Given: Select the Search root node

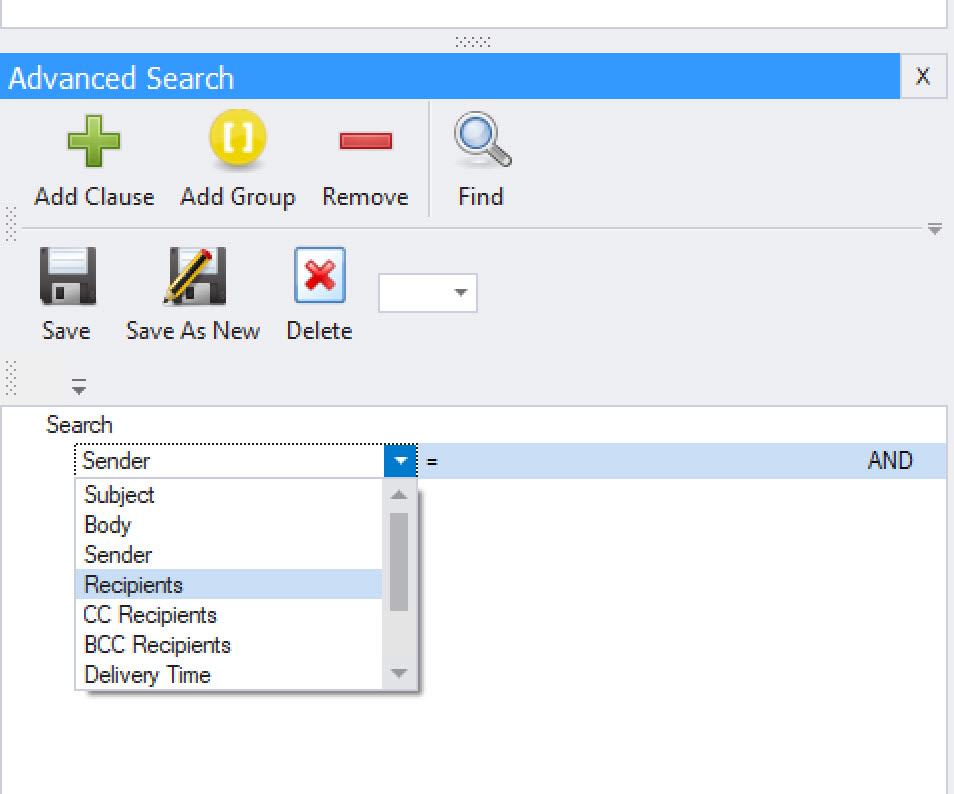Looking at the screenshot, I should [x=79, y=425].
